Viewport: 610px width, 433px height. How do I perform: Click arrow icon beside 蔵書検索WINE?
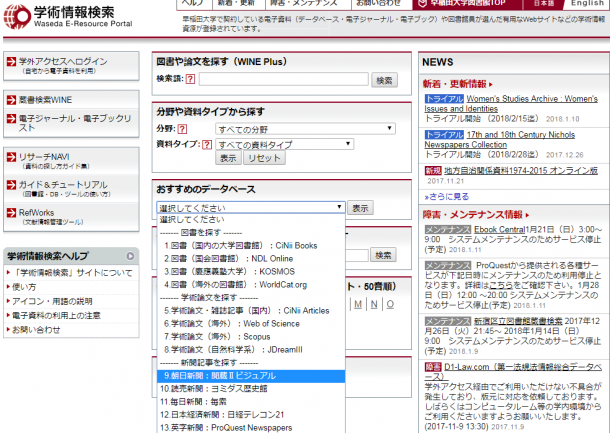12,100
